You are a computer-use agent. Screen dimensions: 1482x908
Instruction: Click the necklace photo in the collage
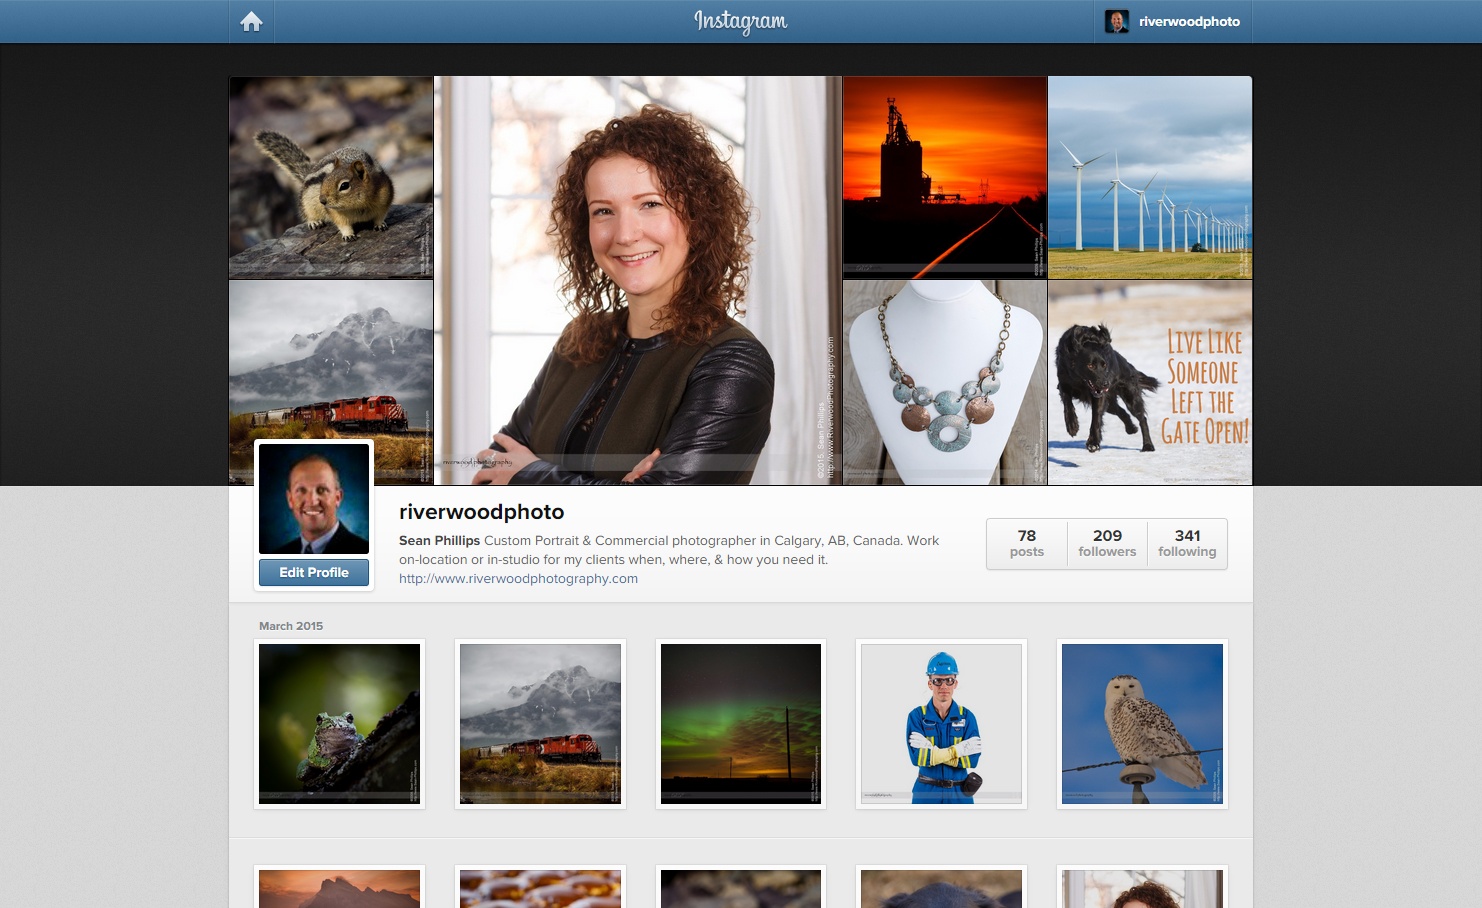click(945, 382)
